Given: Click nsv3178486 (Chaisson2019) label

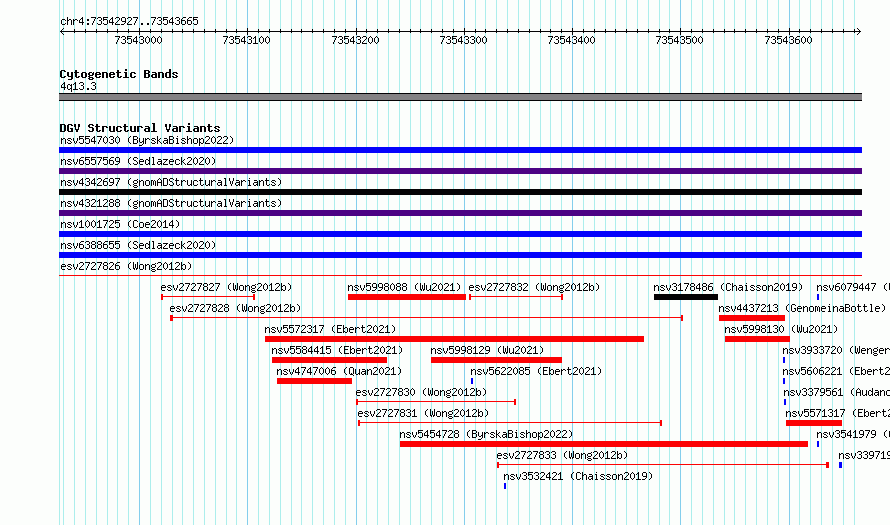Looking at the screenshot, I should click(728, 287).
